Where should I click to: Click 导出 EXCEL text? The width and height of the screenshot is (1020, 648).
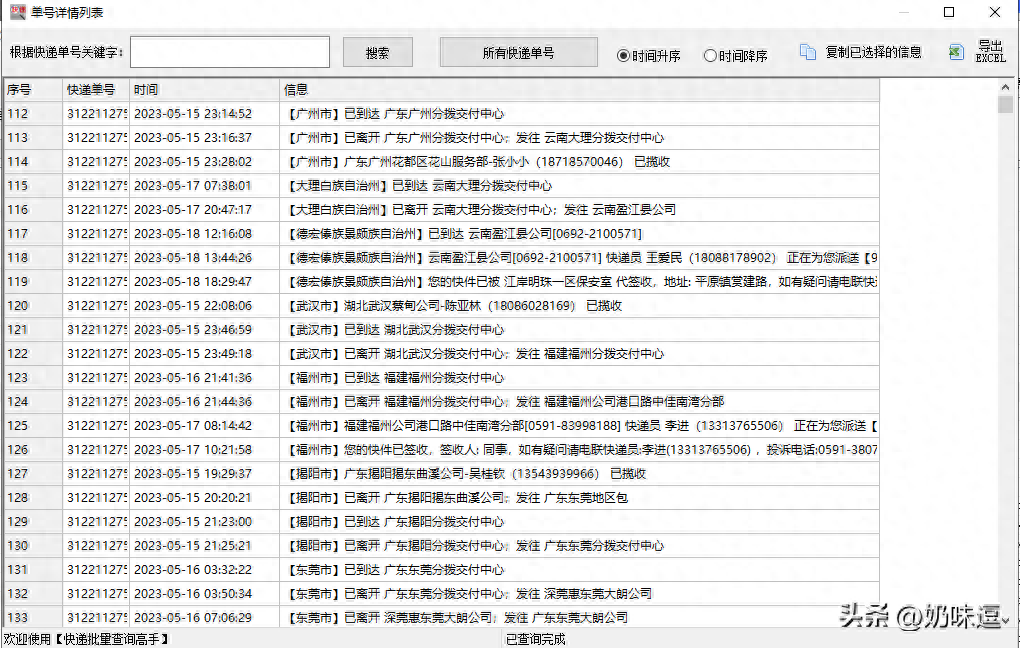pyautogui.click(x=990, y=52)
